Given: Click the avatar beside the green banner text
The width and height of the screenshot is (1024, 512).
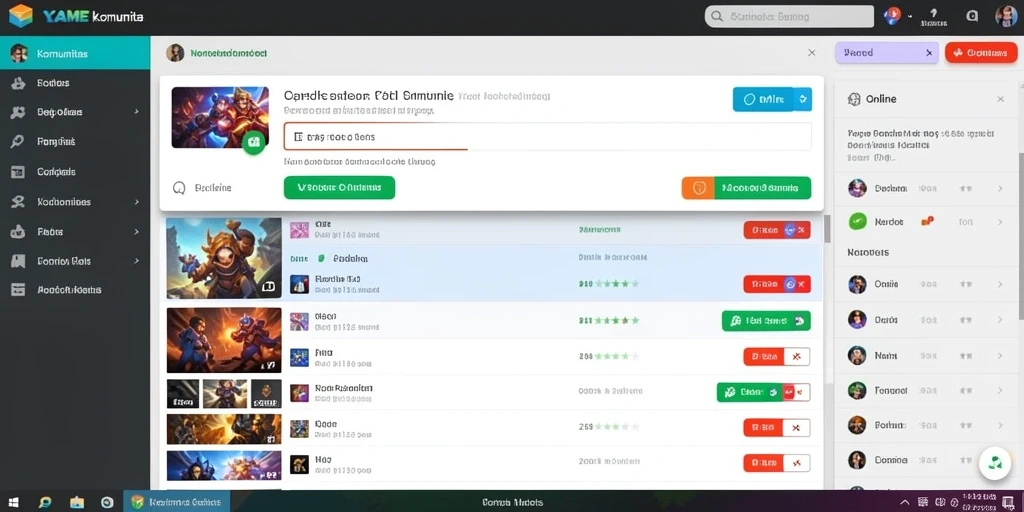Looking at the screenshot, I should [x=175, y=53].
